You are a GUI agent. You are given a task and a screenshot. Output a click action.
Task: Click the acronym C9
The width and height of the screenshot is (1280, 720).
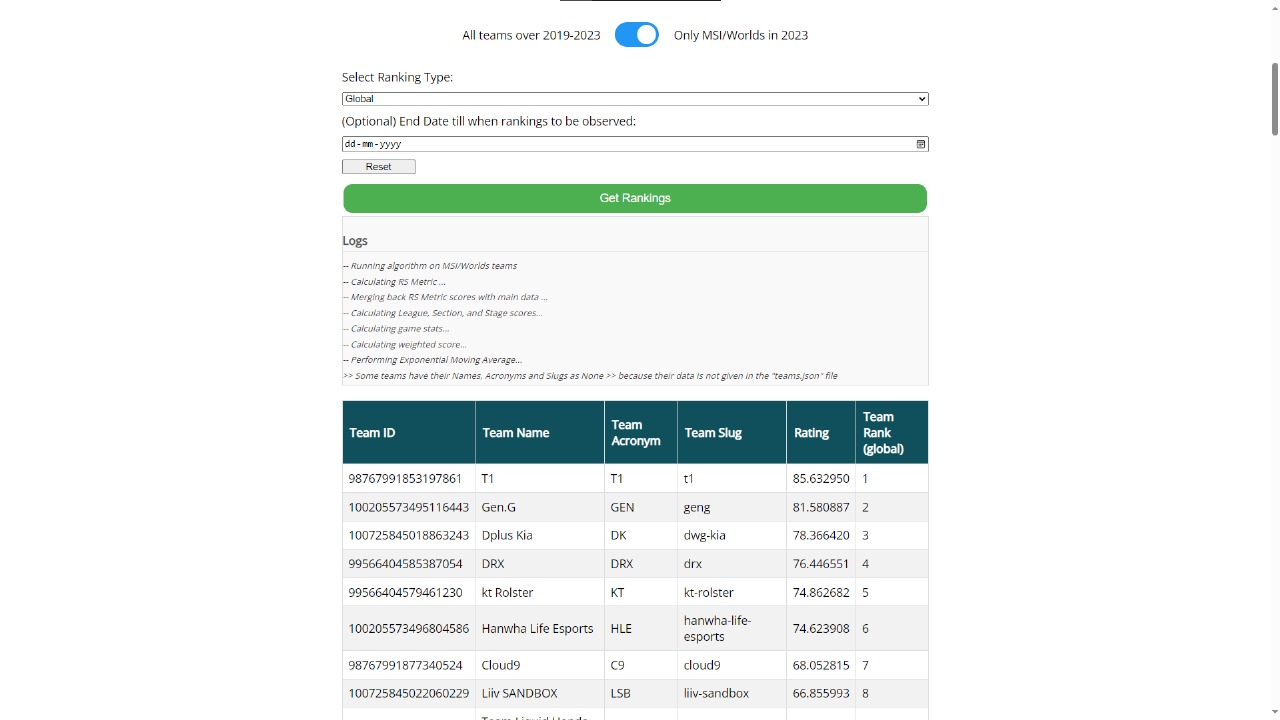(617, 665)
